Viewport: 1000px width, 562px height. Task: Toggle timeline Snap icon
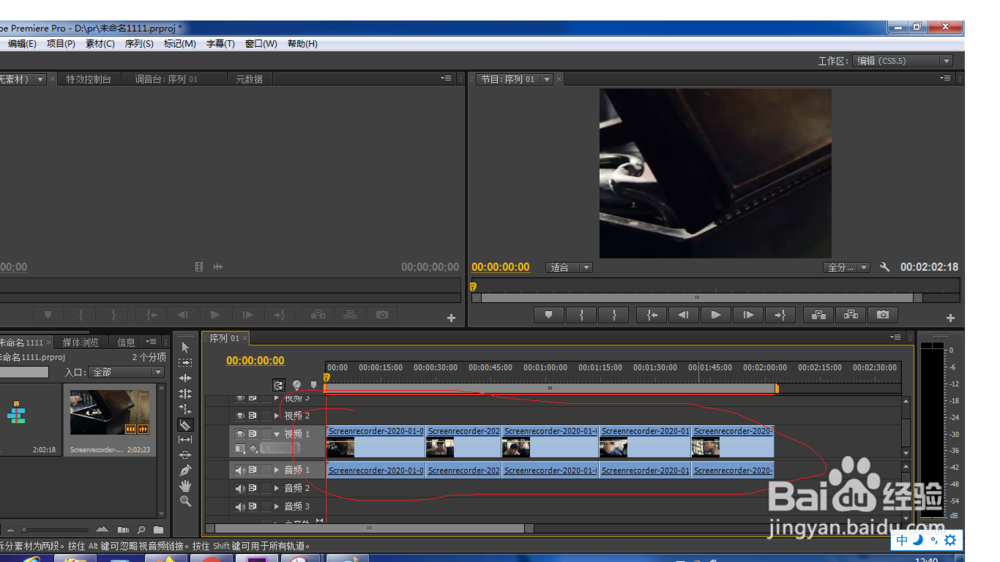click(279, 385)
